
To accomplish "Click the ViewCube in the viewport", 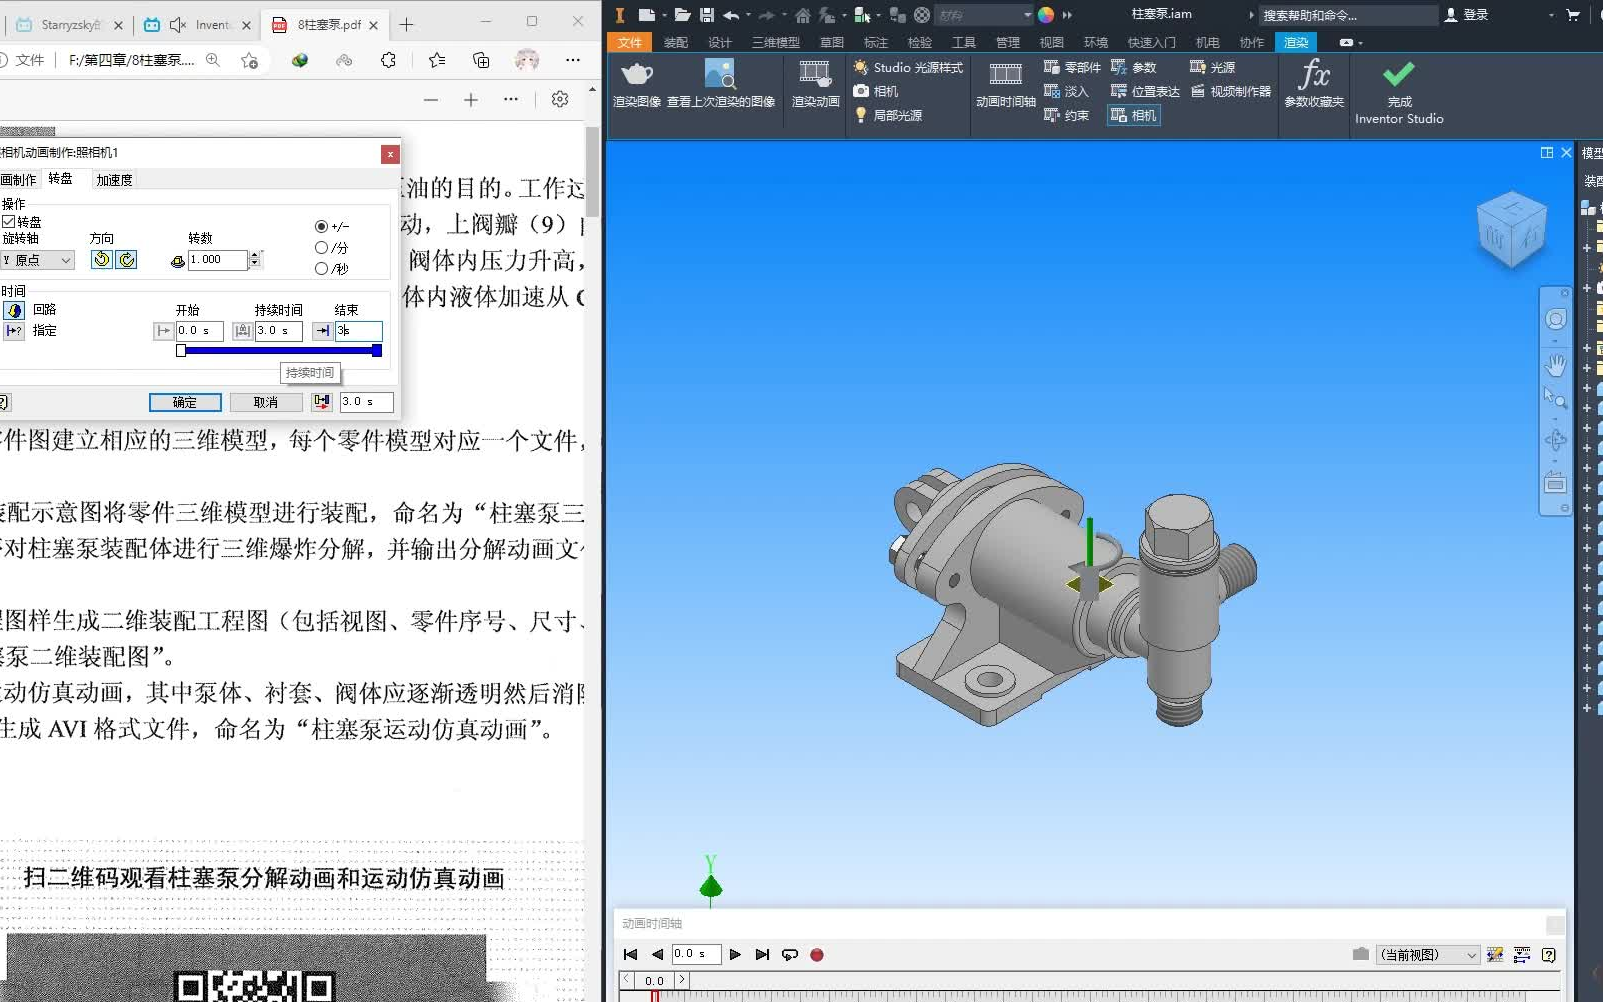I will pyautogui.click(x=1511, y=229).
